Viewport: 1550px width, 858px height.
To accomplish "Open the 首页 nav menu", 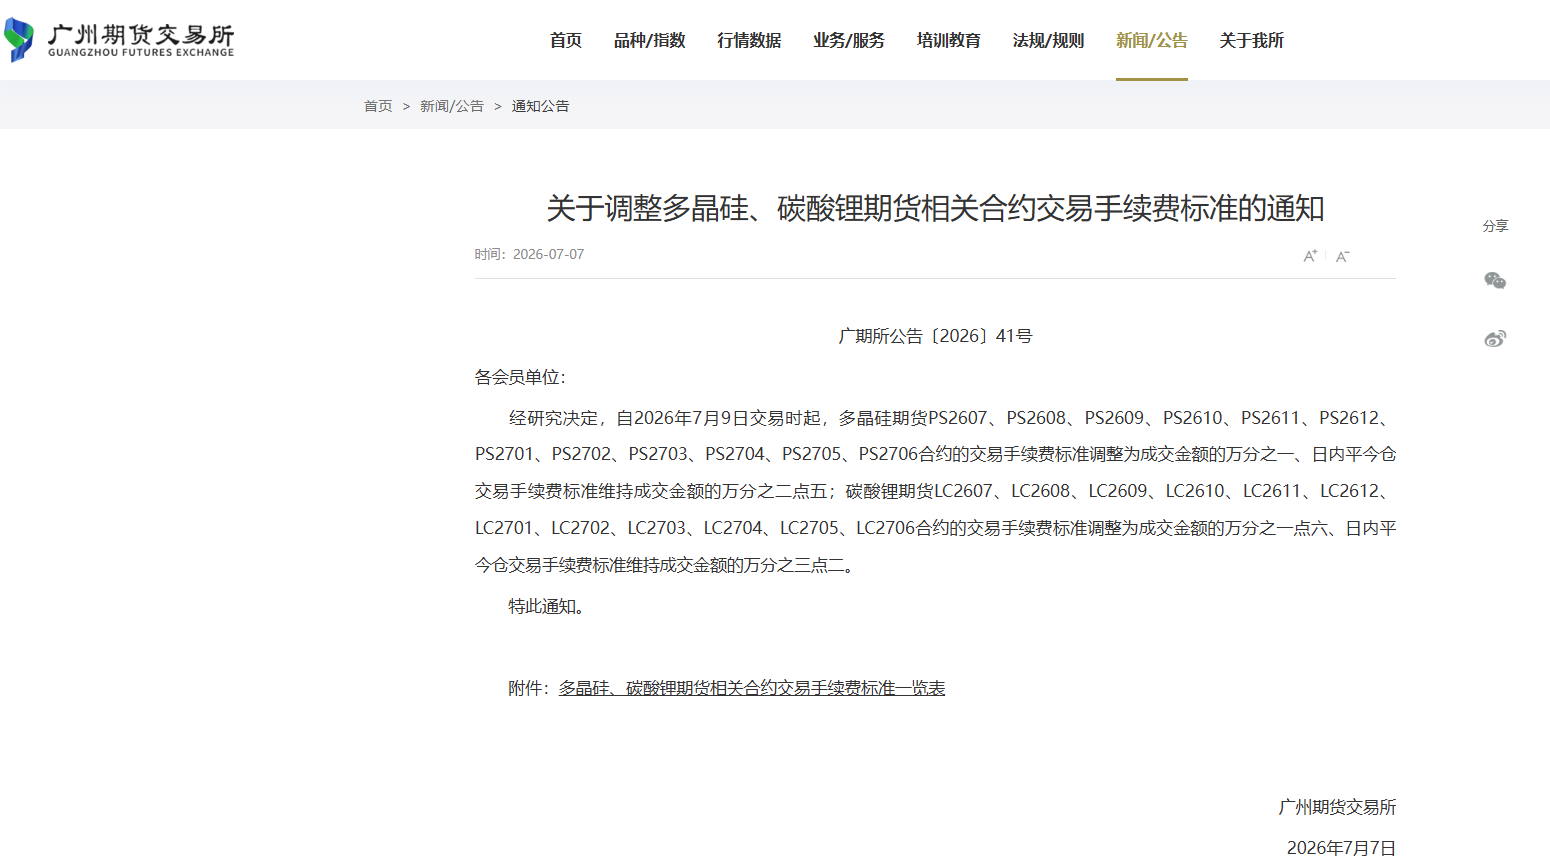I will (566, 40).
